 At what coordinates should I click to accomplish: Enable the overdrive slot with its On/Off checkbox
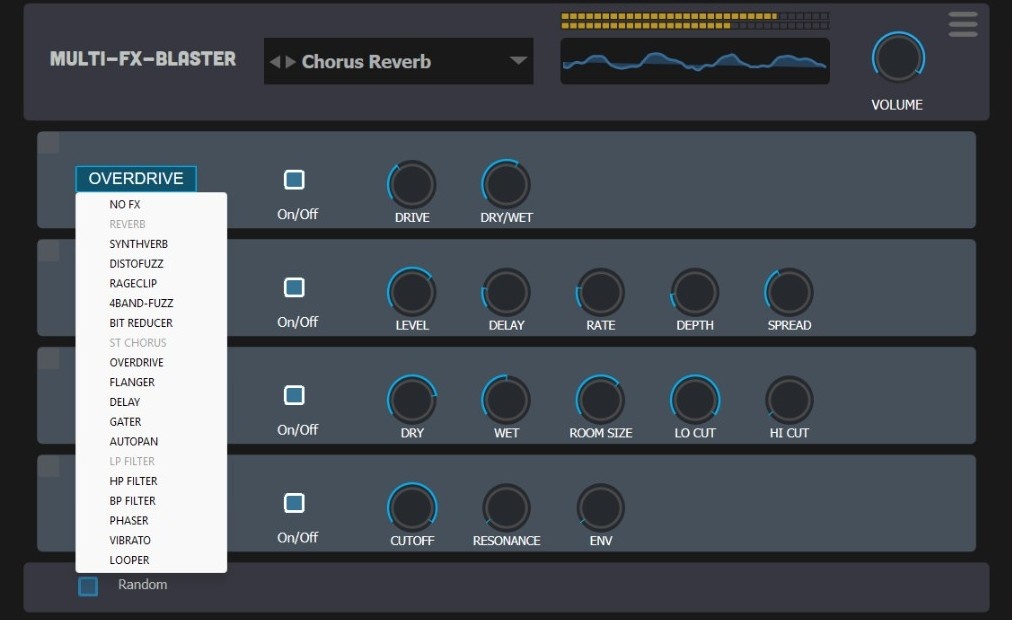[294, 179]
